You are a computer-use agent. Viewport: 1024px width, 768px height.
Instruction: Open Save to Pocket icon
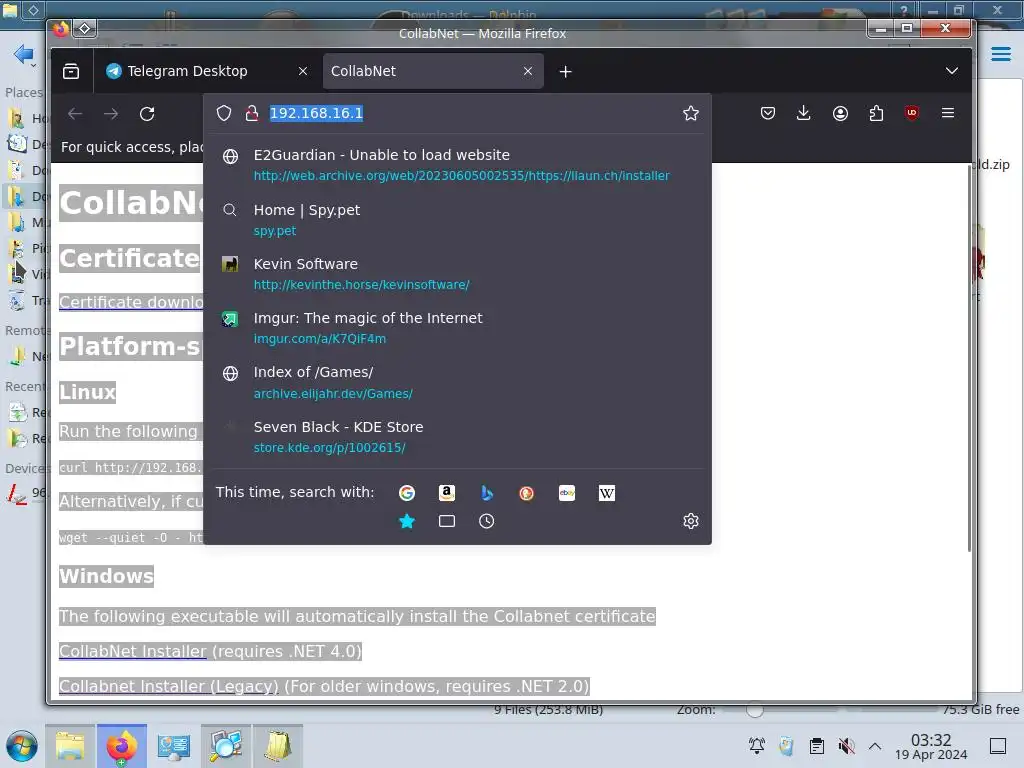[x=768, y=113]
